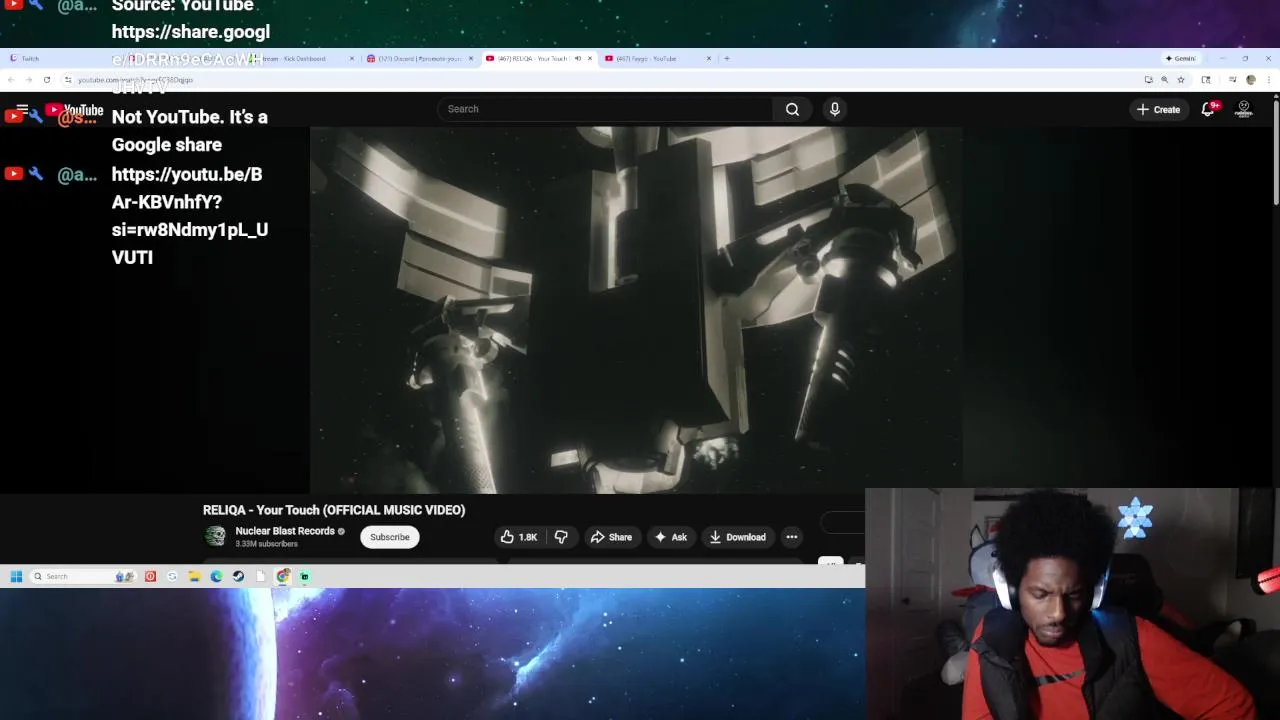The image size is (1280, 720).
Task: Close the RELIQA Your Touch tab
Action: [590, 58]
